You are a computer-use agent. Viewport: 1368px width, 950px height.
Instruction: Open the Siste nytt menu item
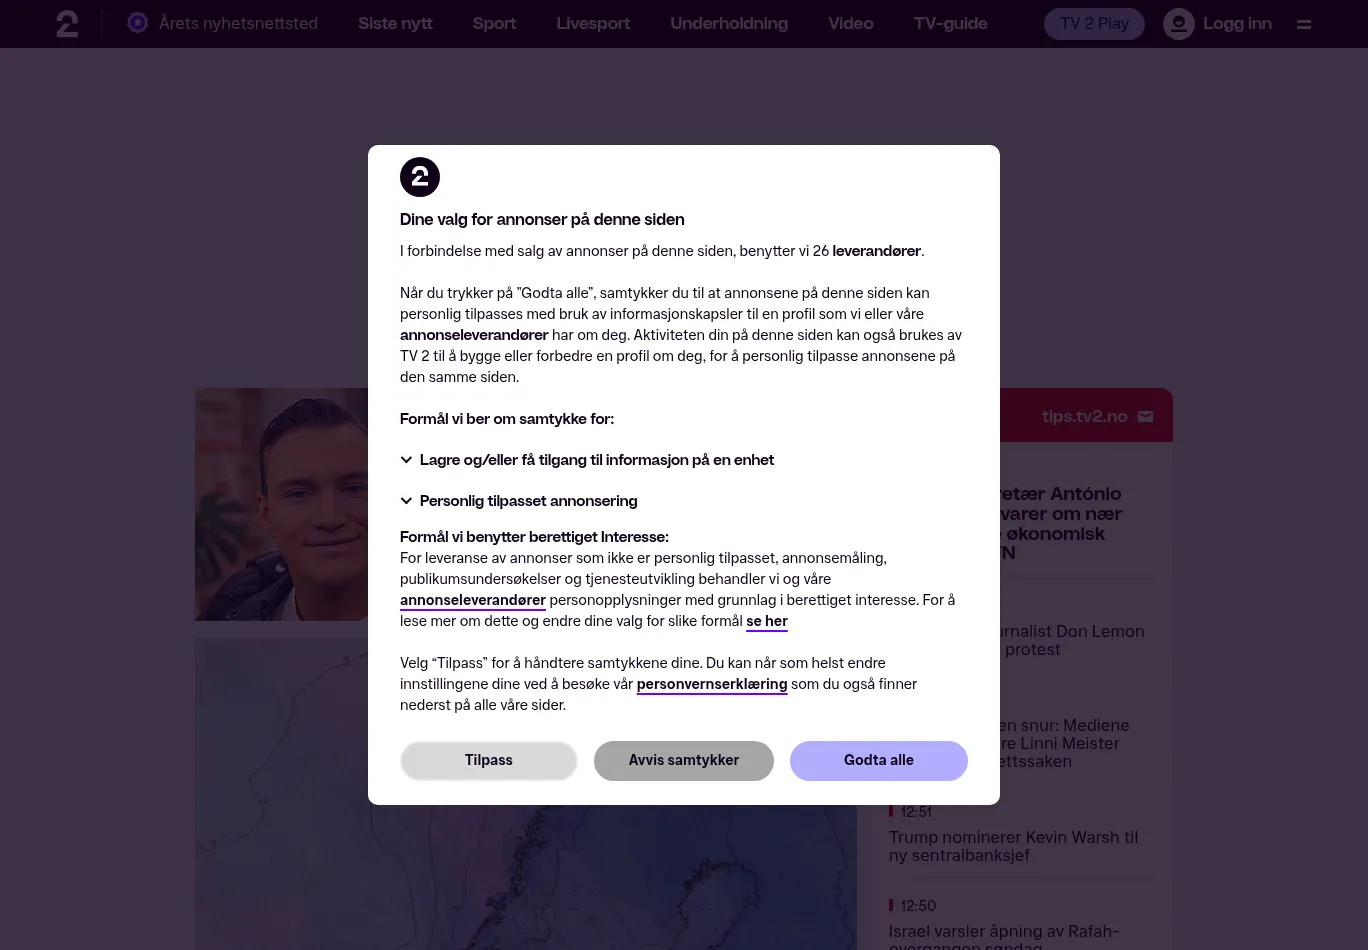tap(395, 23)
